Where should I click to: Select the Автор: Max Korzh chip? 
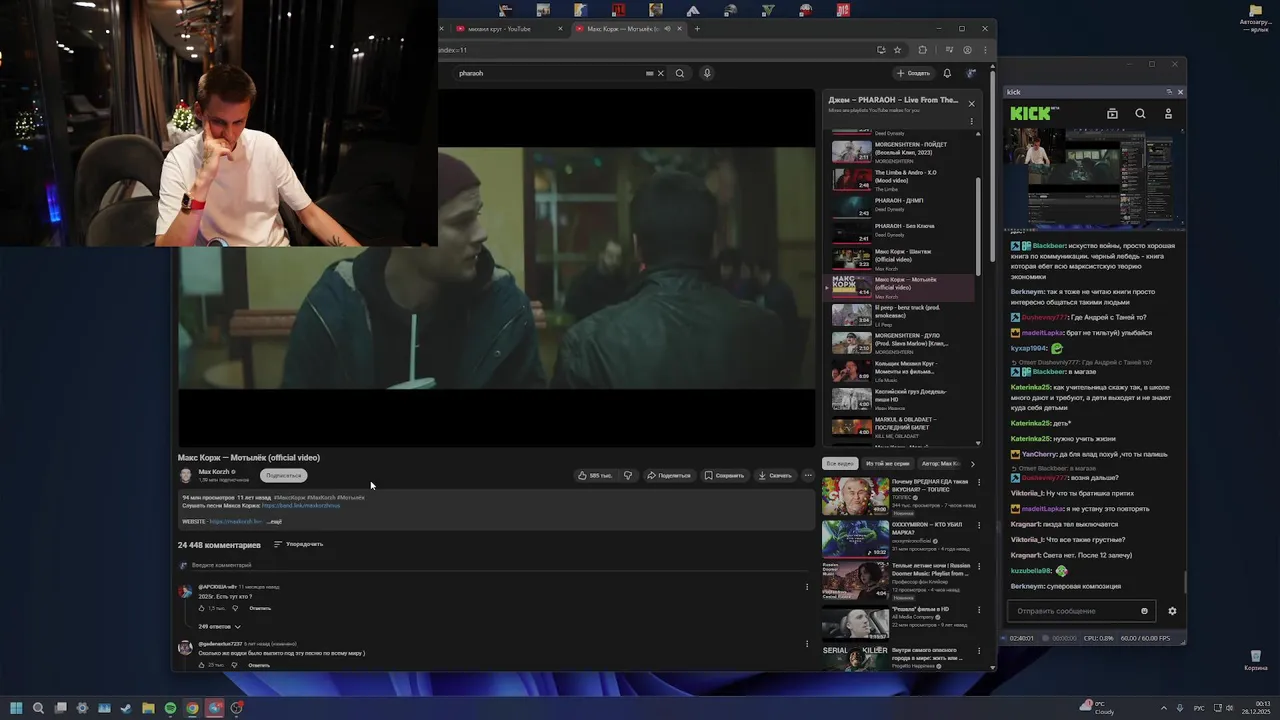tap(940, 463)
